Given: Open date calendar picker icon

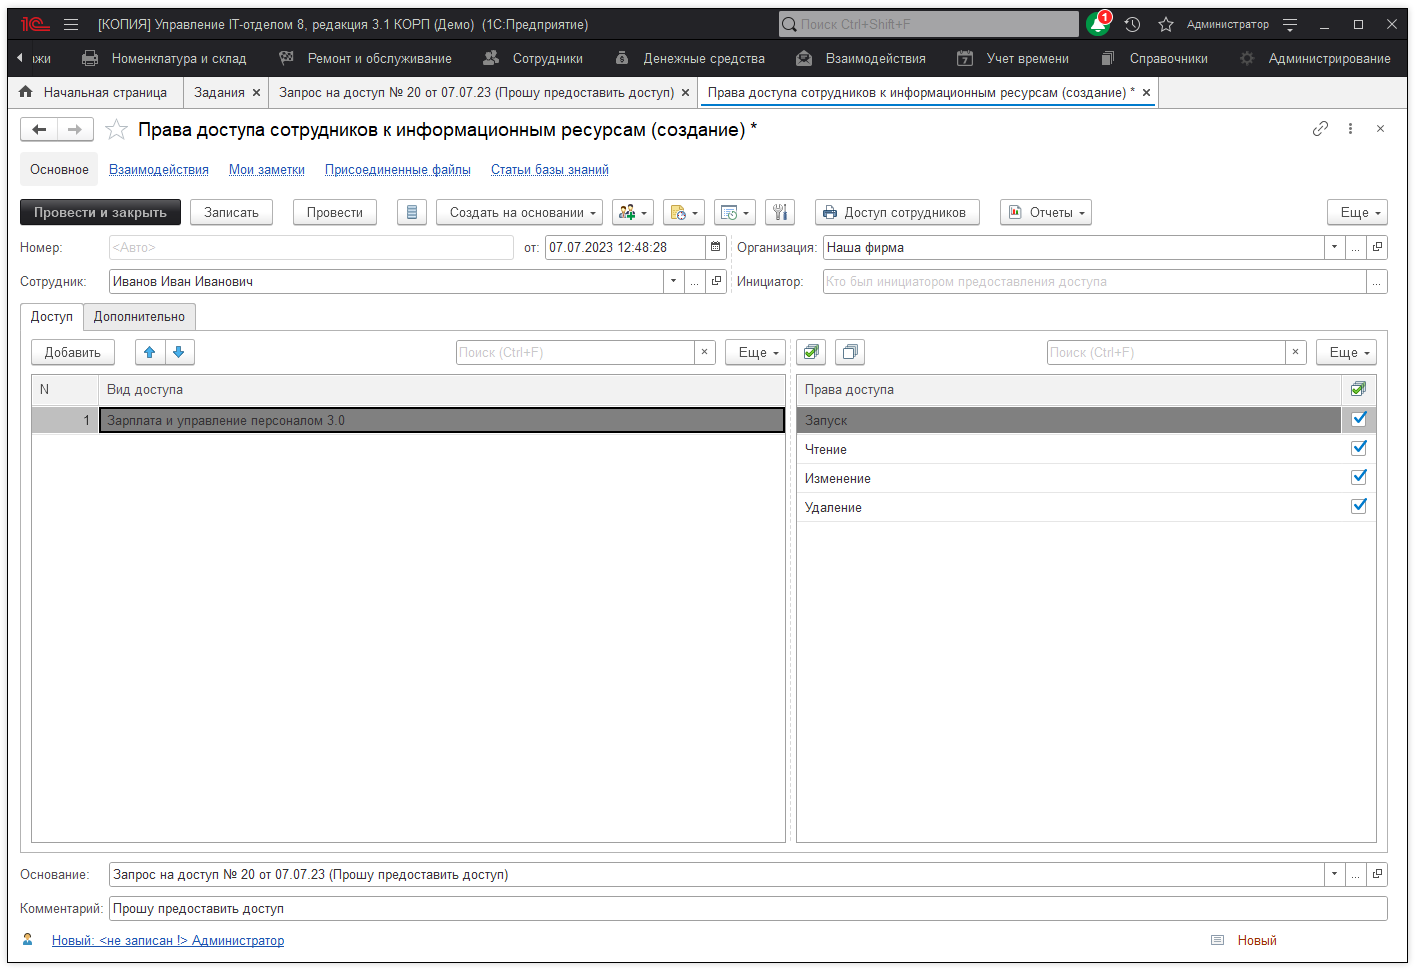Looking at the screenshot, I should (716, 247).
